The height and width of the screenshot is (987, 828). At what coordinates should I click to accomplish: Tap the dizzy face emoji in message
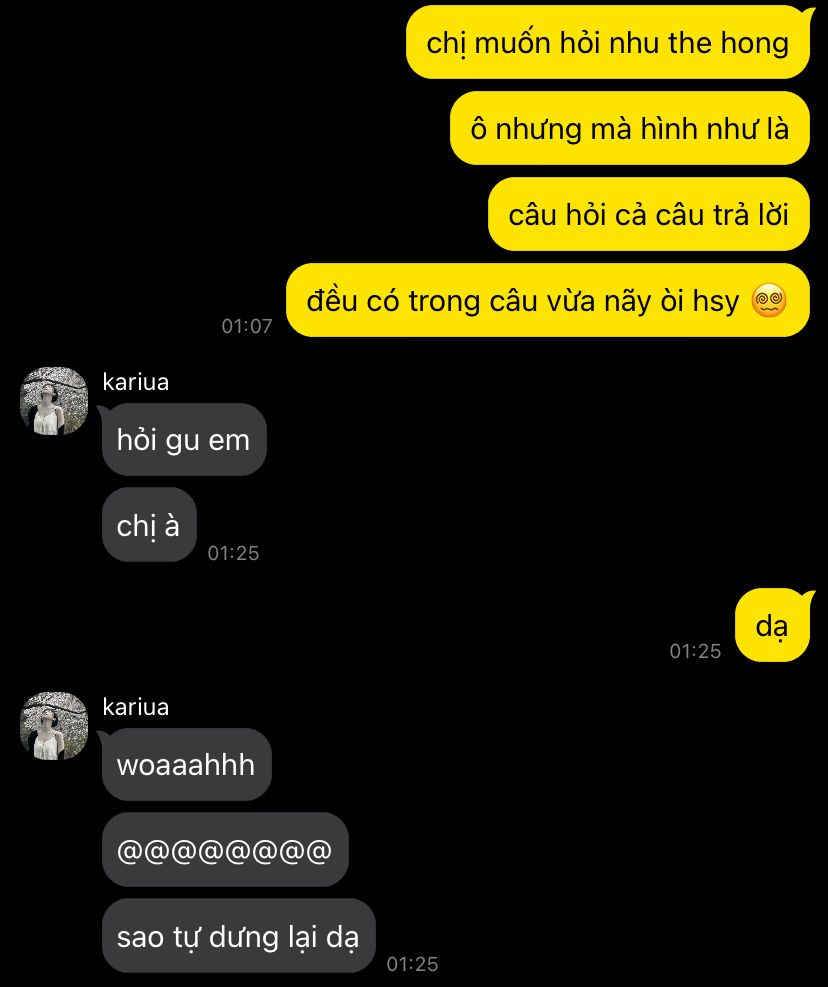coord(769,300)
